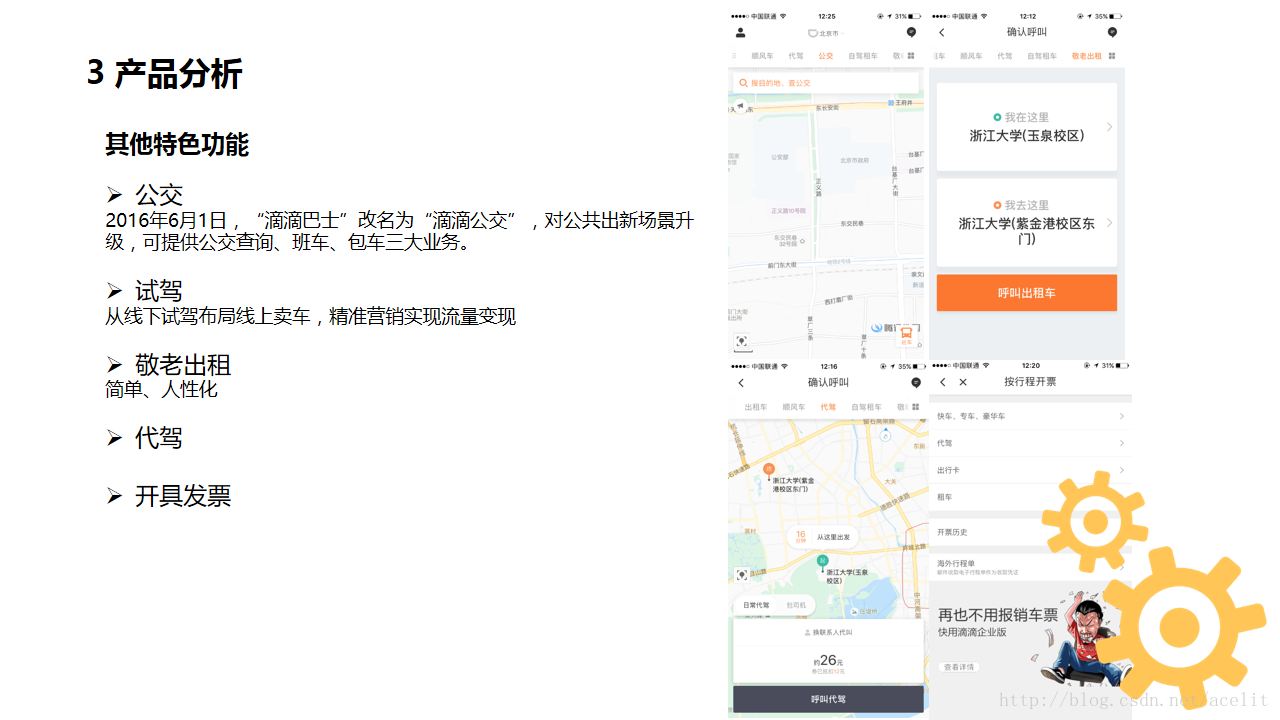Viewport: 1280px width, 720px height.
Task: Expand the 出行卡 row chevron
Action: [x=1122, y=470]
